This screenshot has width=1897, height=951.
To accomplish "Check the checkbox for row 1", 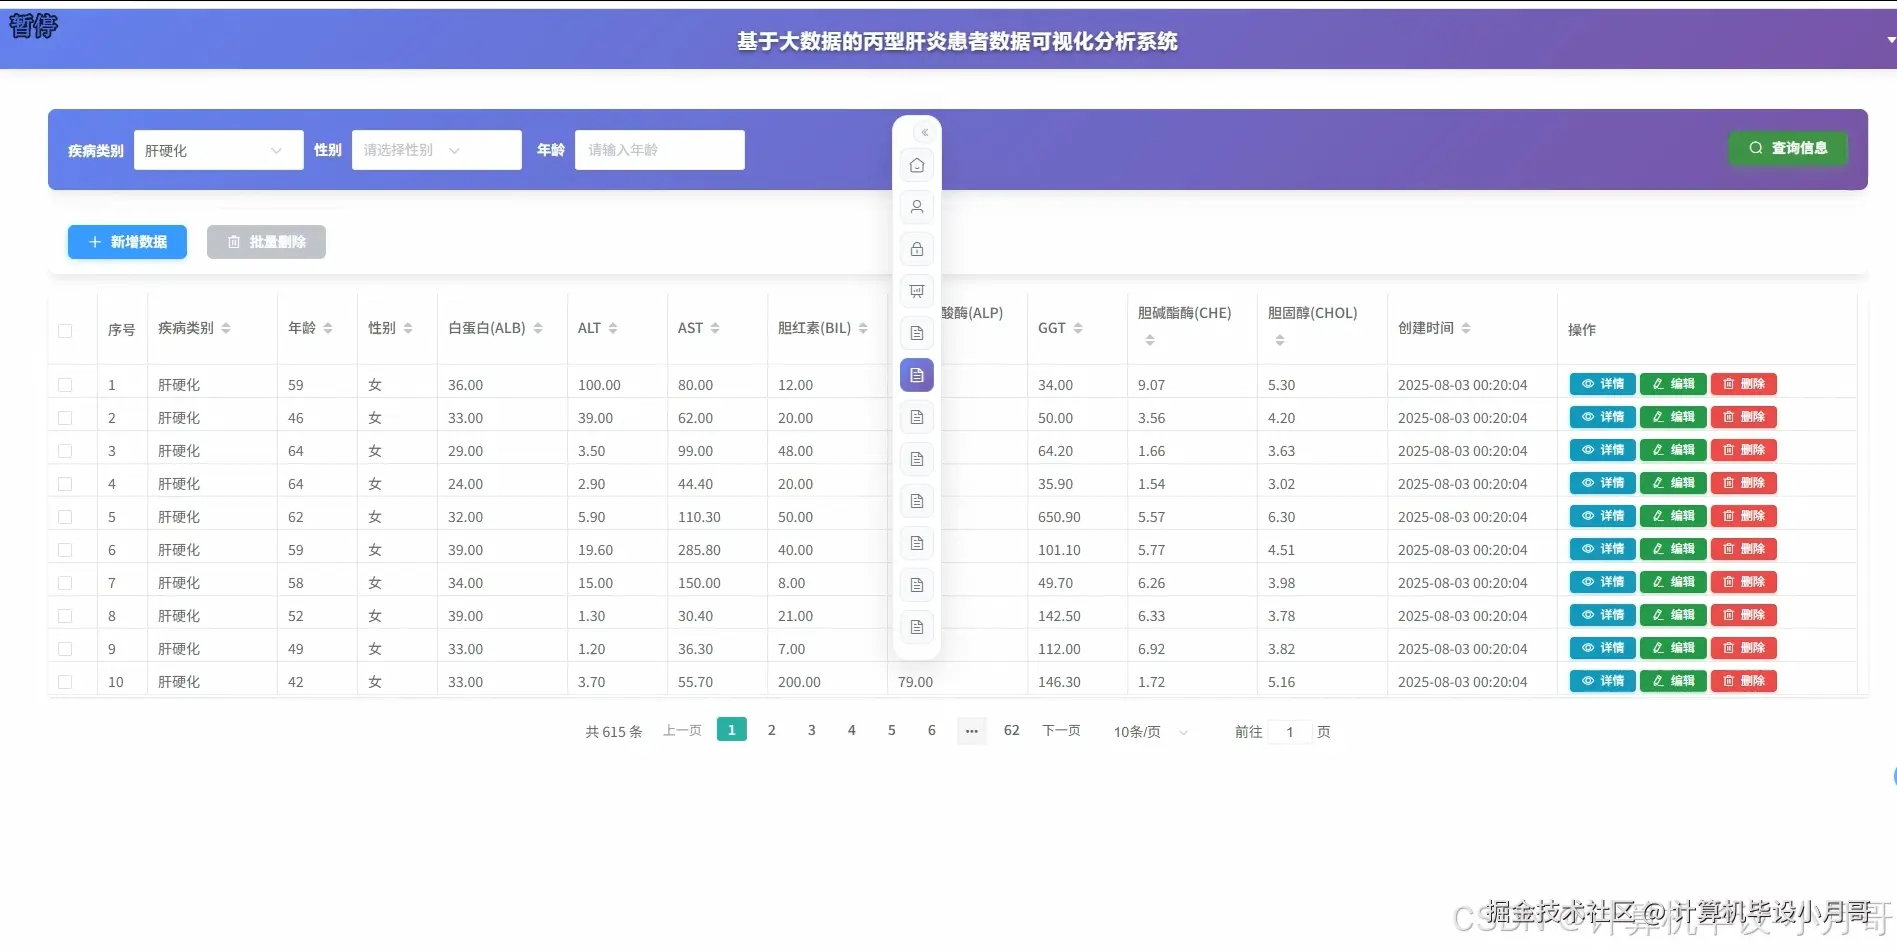I will [66, 384].
